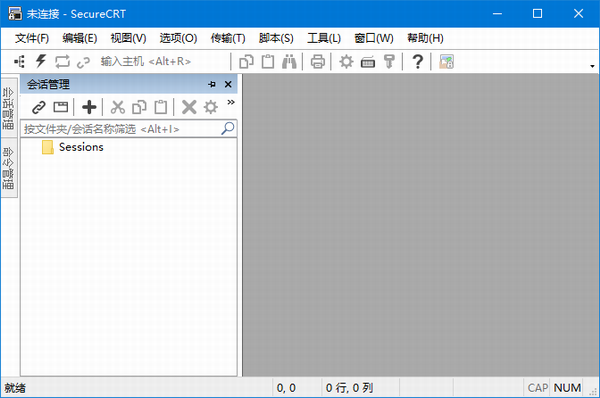Click the SecureCRT title bar app icon
600x398 pixels.
pos(15,14)
